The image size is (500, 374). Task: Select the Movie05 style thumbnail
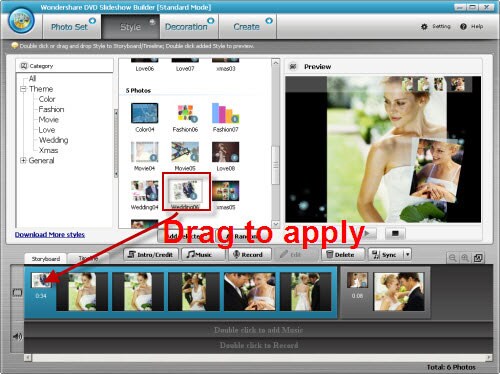[185, 152]
